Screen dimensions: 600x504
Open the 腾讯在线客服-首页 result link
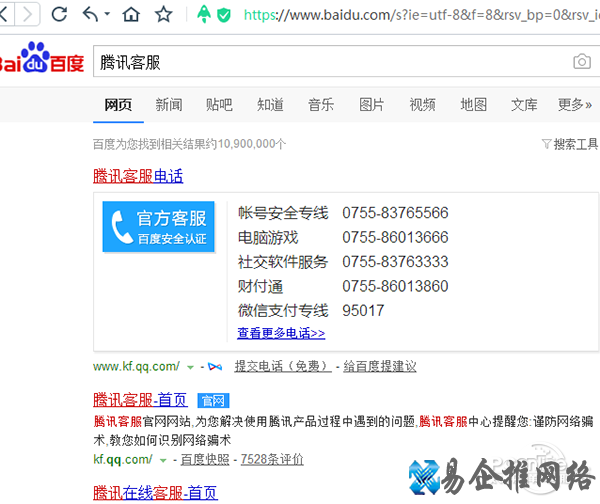(156, 493)
